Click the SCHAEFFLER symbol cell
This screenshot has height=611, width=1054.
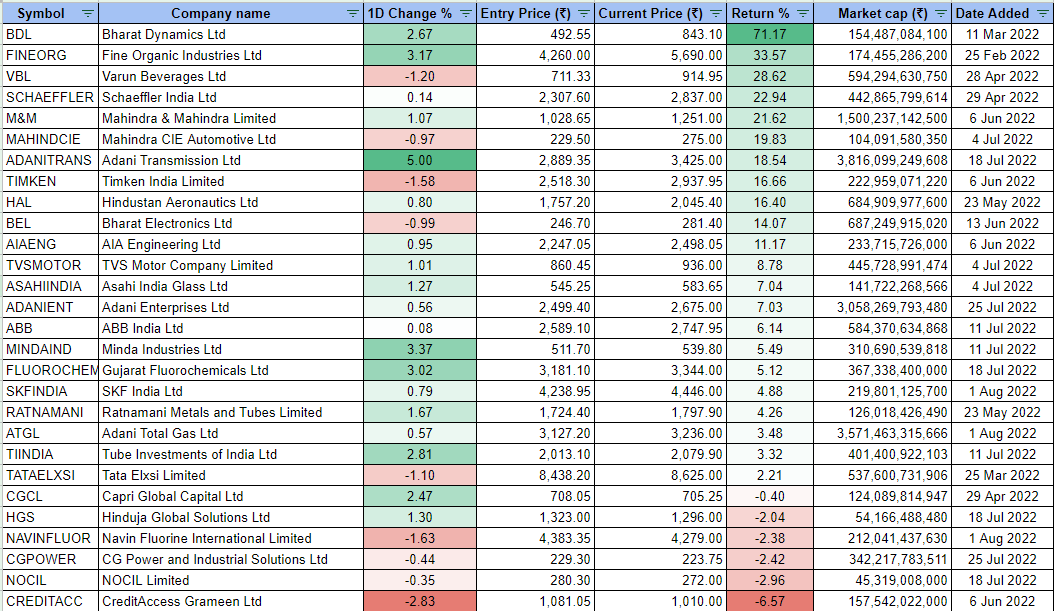[x=50, y=97]
